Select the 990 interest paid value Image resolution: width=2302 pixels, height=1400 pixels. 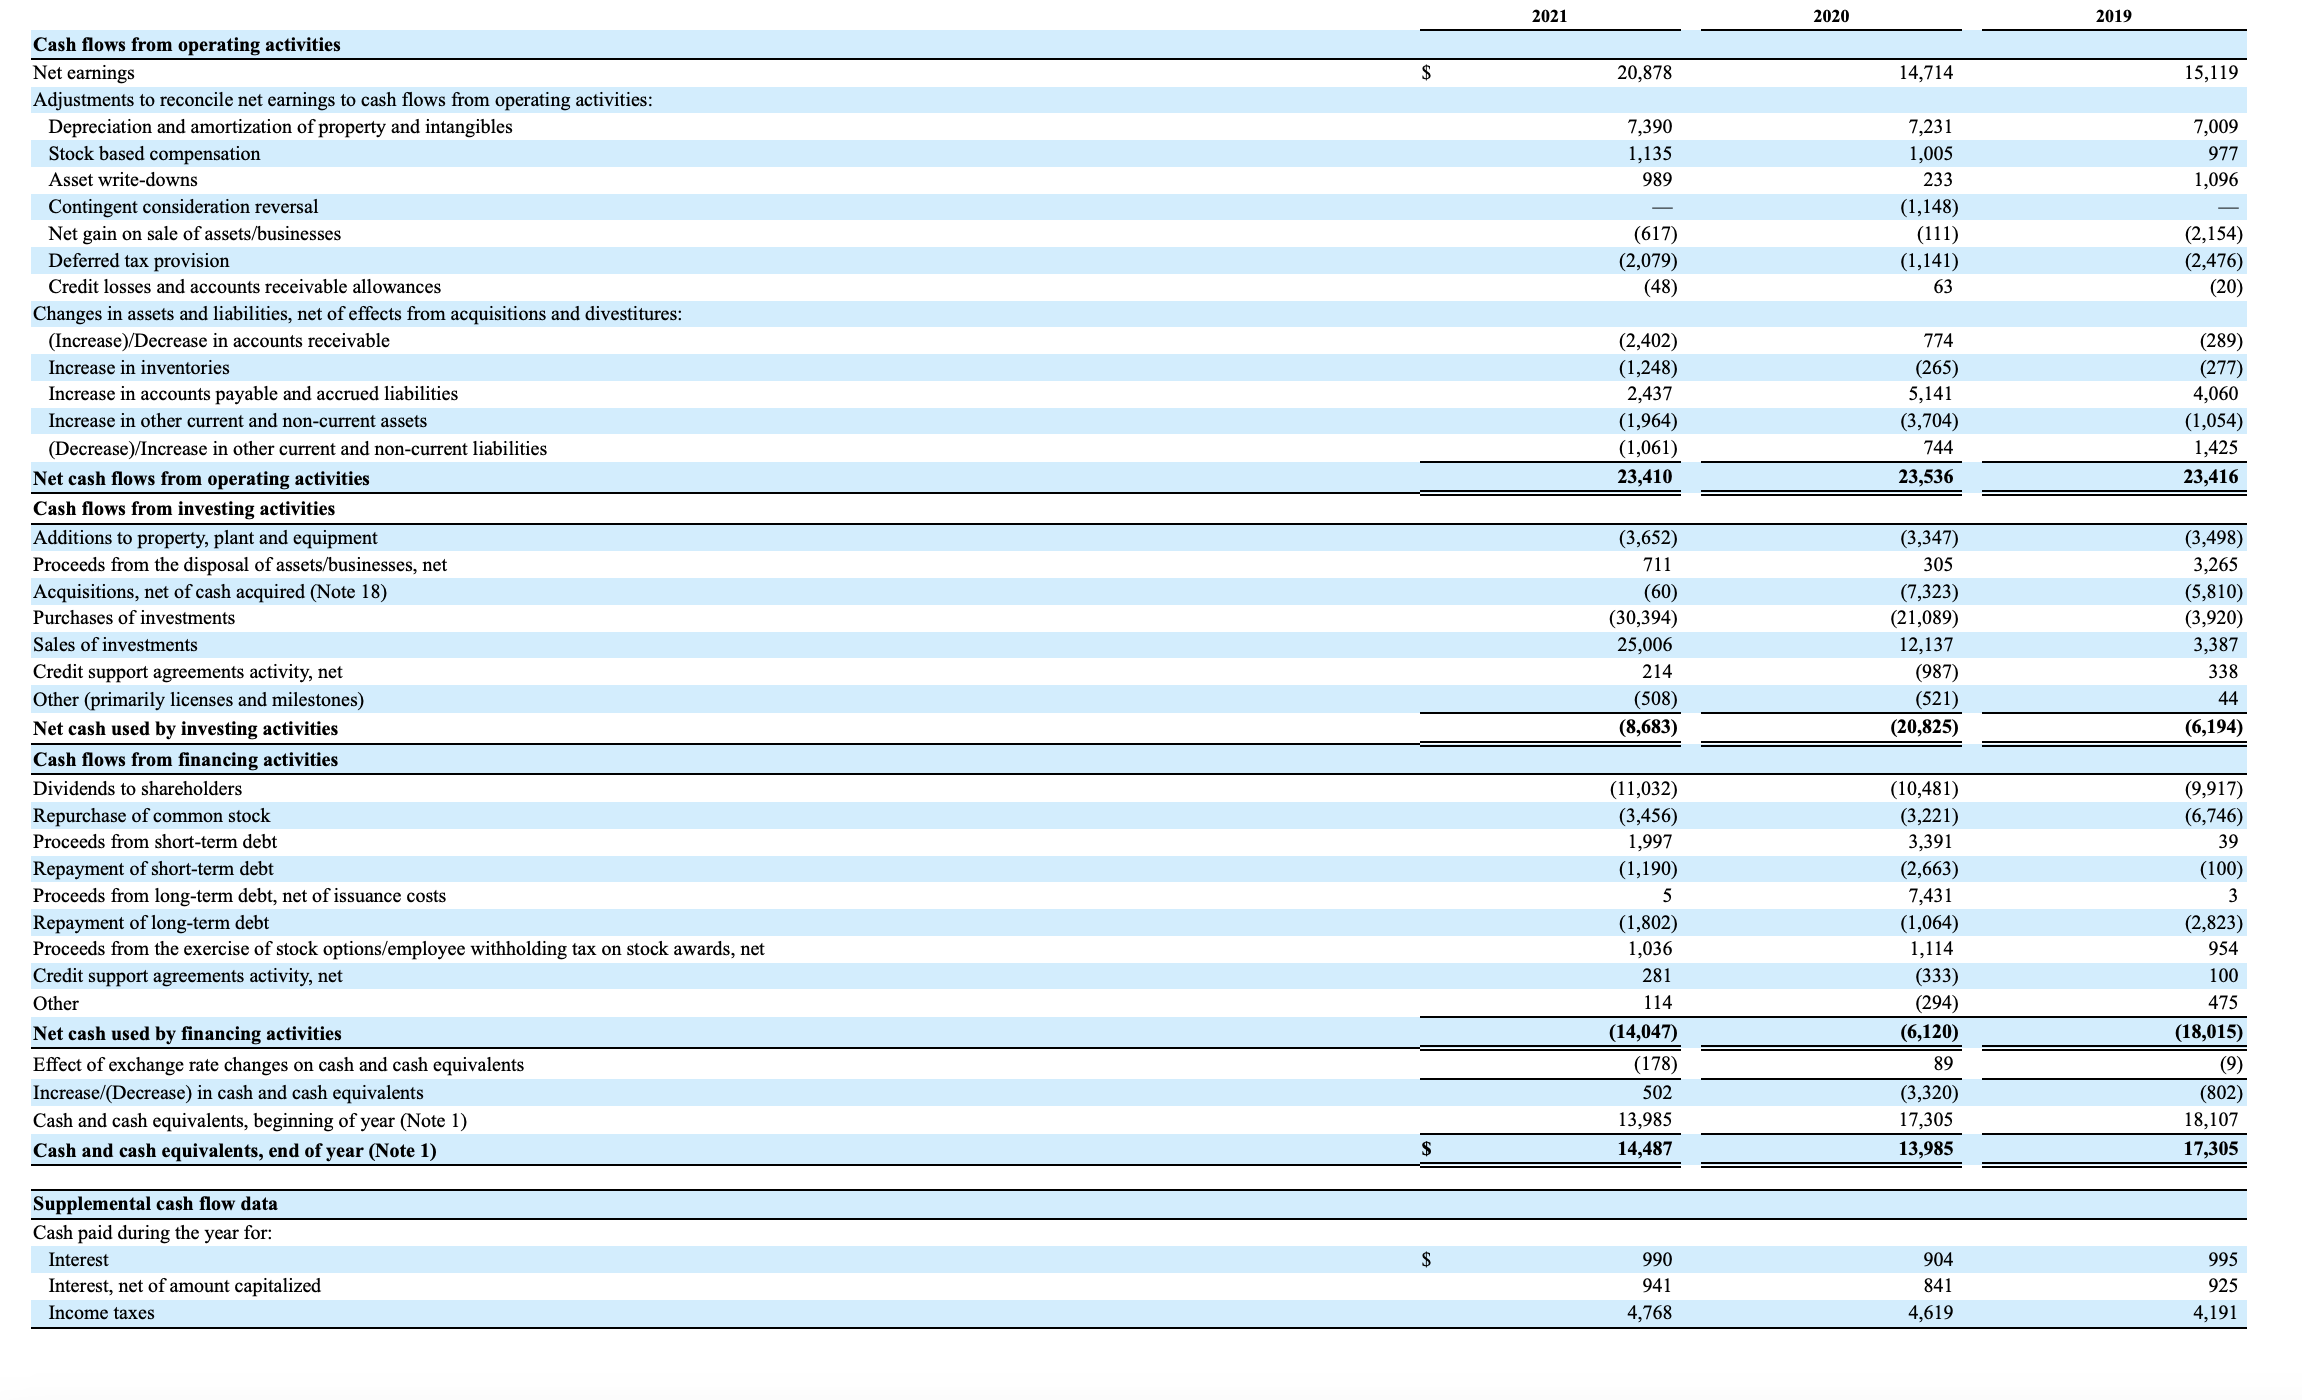(x=1657, y=1260)
